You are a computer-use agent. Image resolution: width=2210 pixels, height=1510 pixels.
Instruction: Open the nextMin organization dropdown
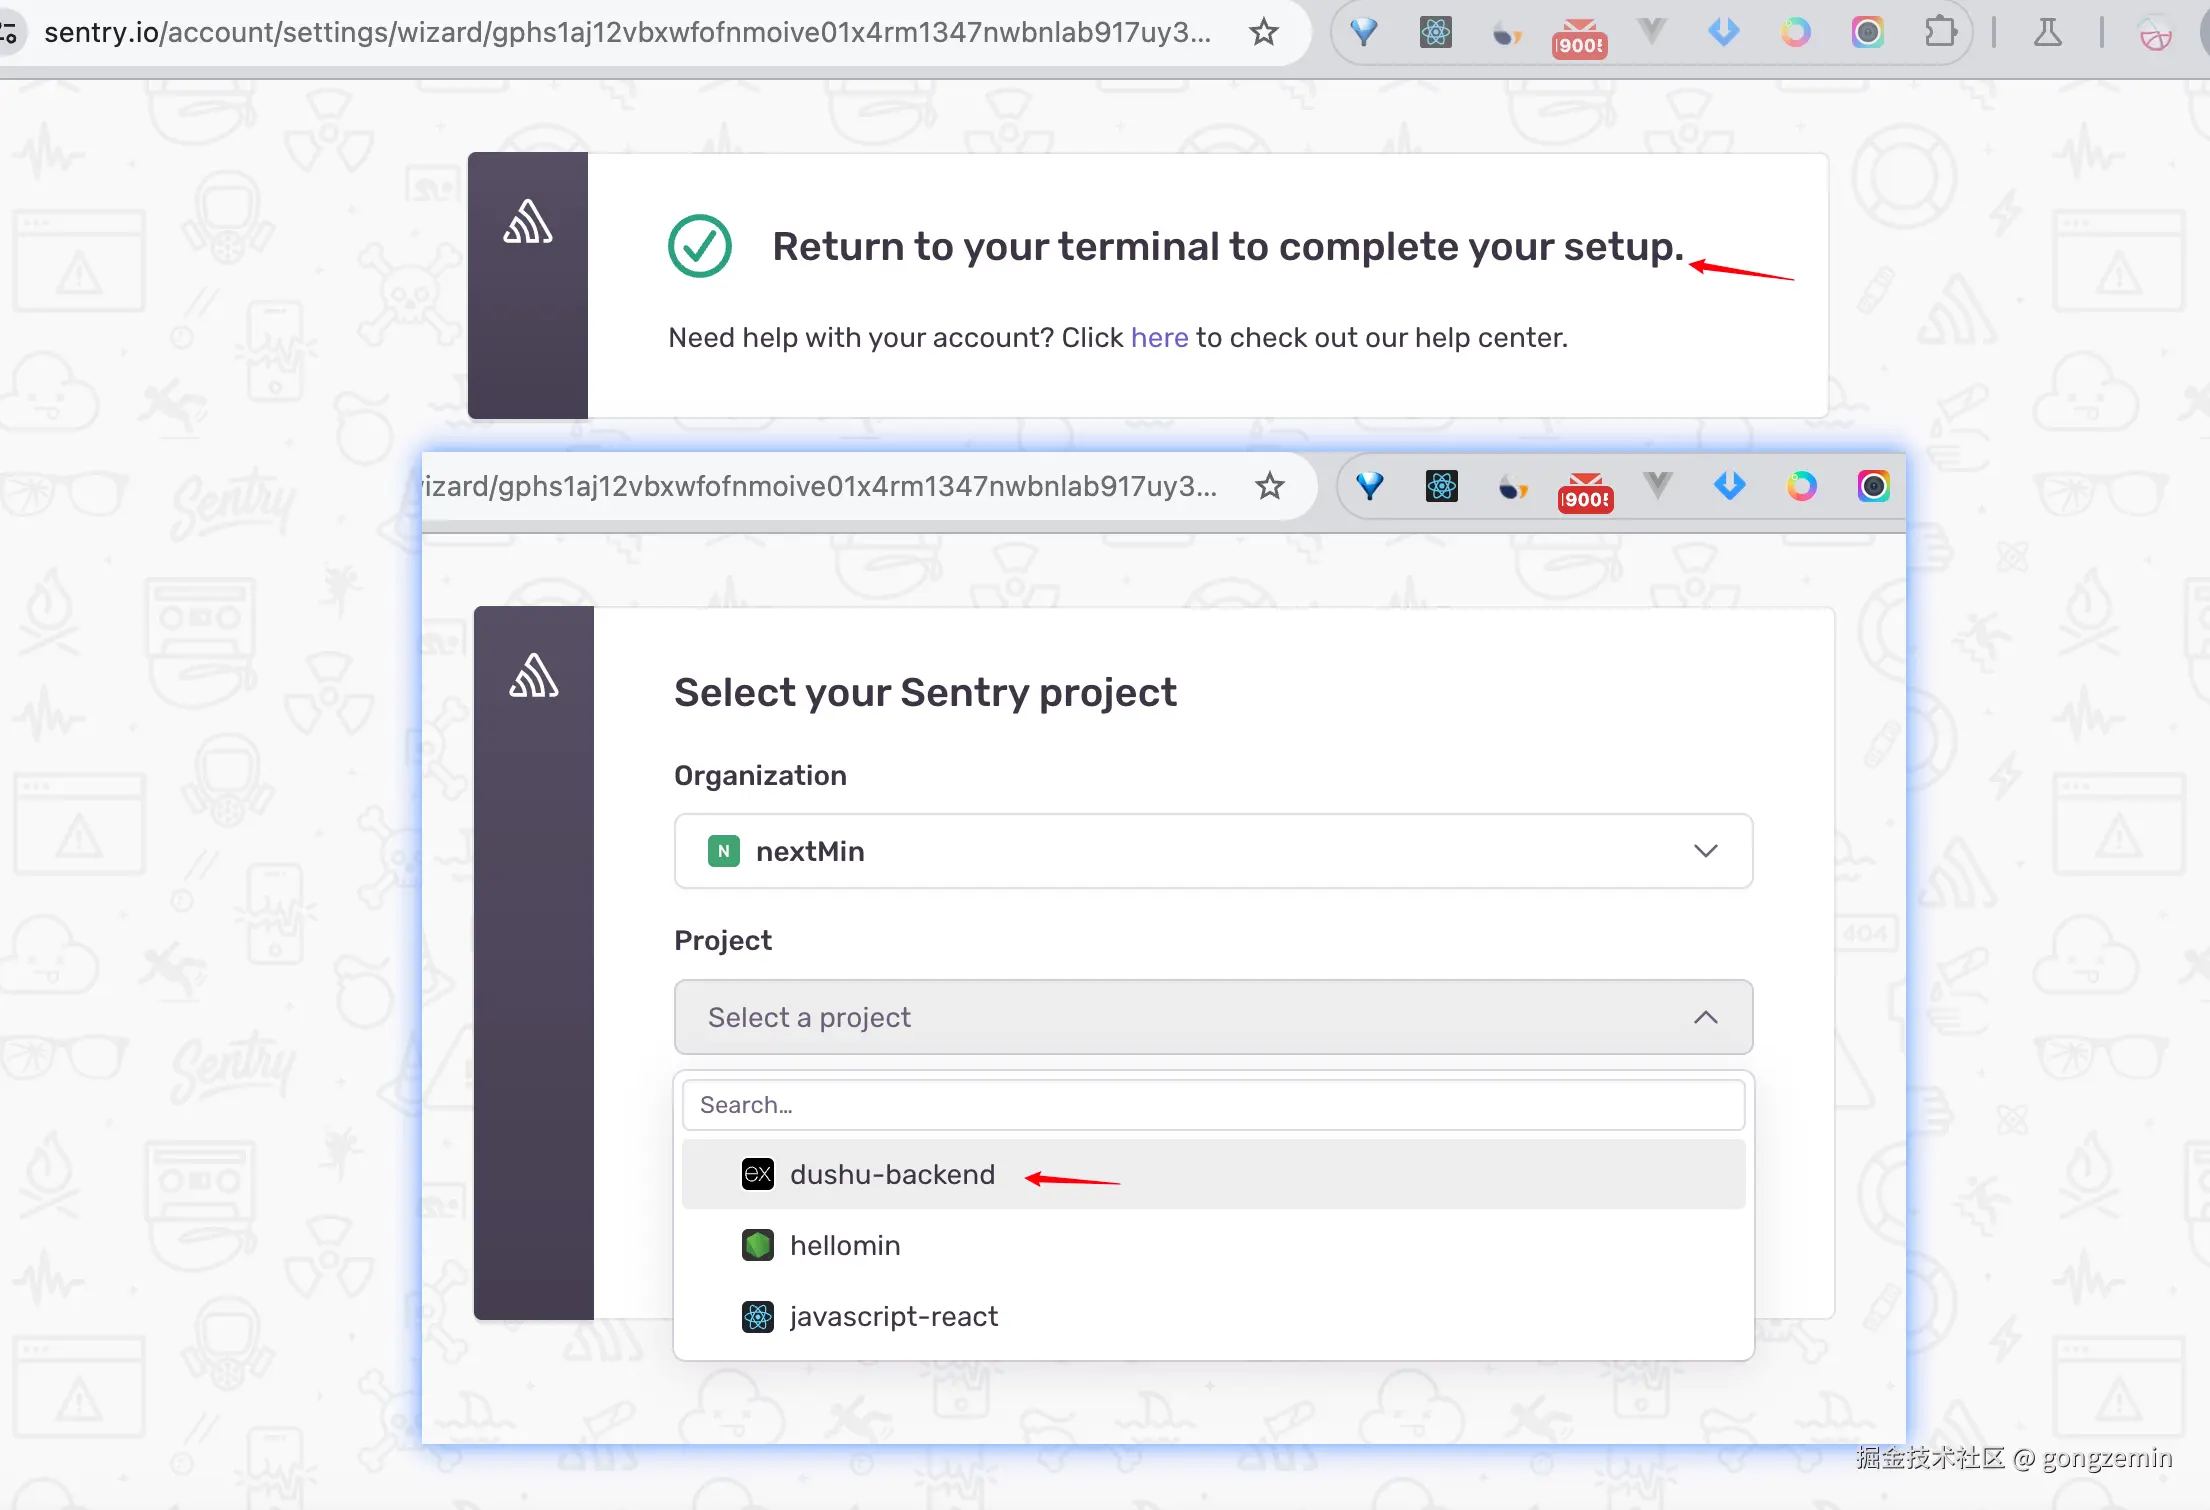coord(1212,851)
